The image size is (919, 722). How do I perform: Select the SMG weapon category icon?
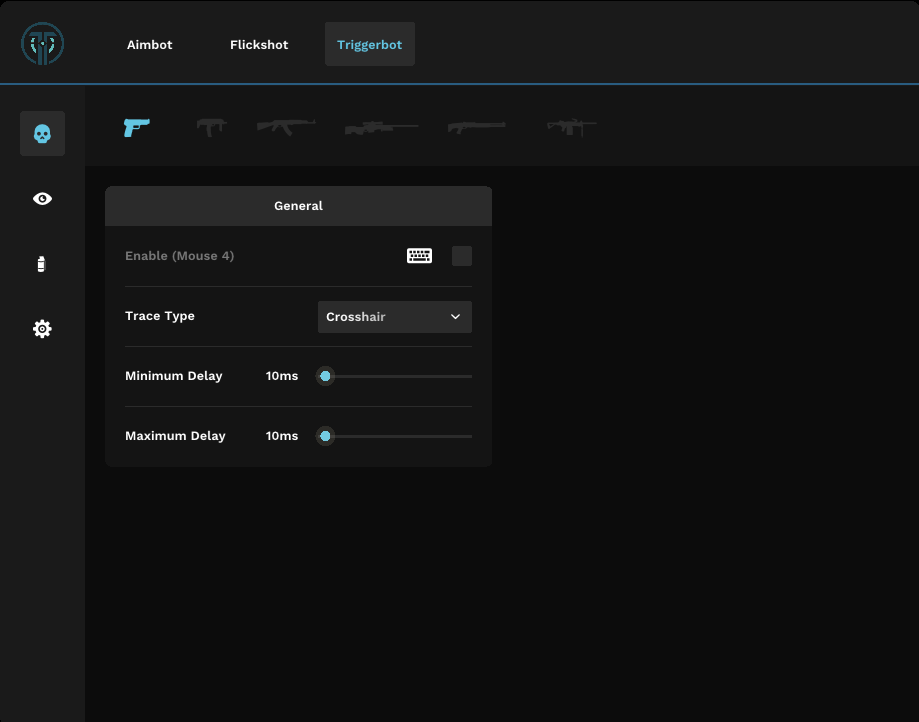point(211,128)
